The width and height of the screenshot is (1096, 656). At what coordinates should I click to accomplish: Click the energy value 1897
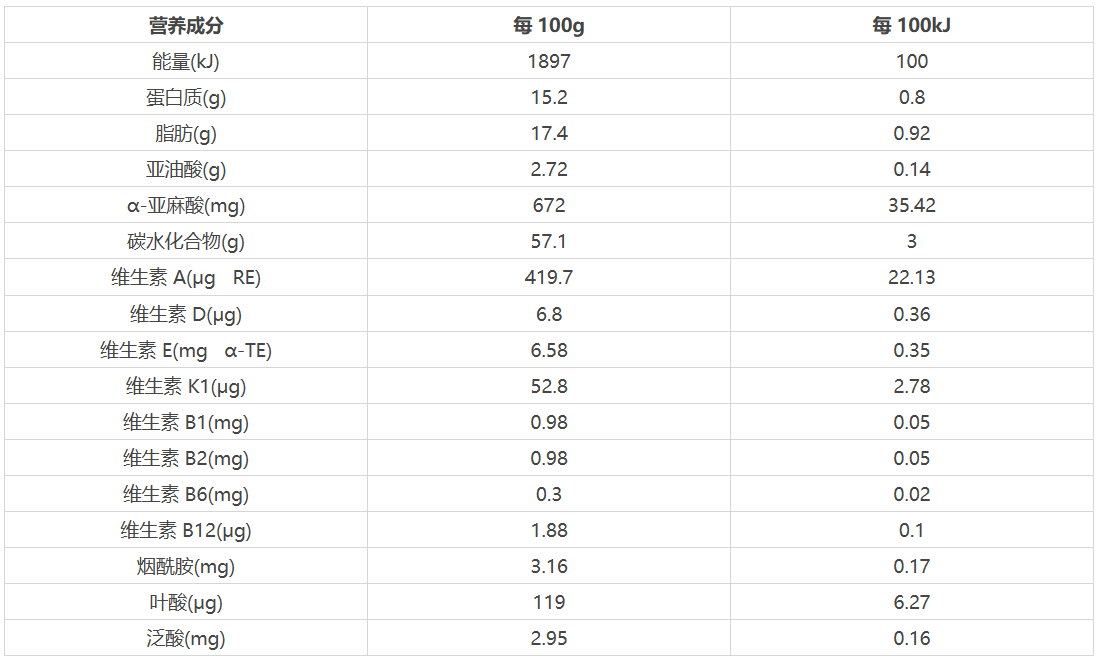pos(548,61)
